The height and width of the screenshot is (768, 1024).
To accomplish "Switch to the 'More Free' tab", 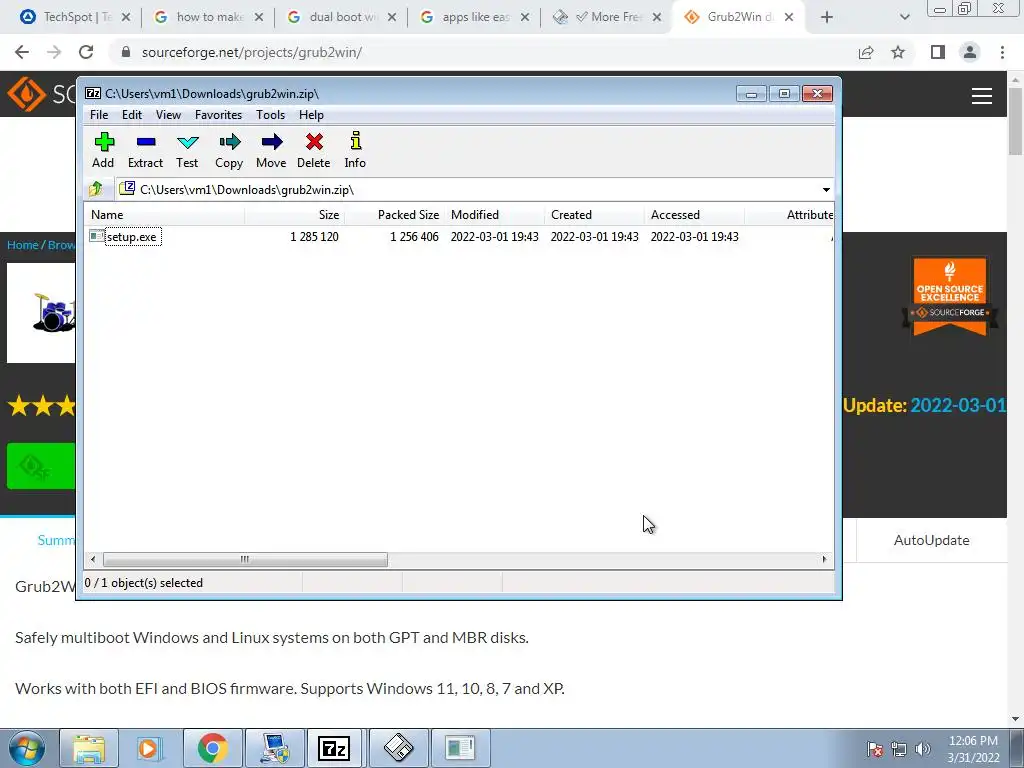I will coord(607,17).
